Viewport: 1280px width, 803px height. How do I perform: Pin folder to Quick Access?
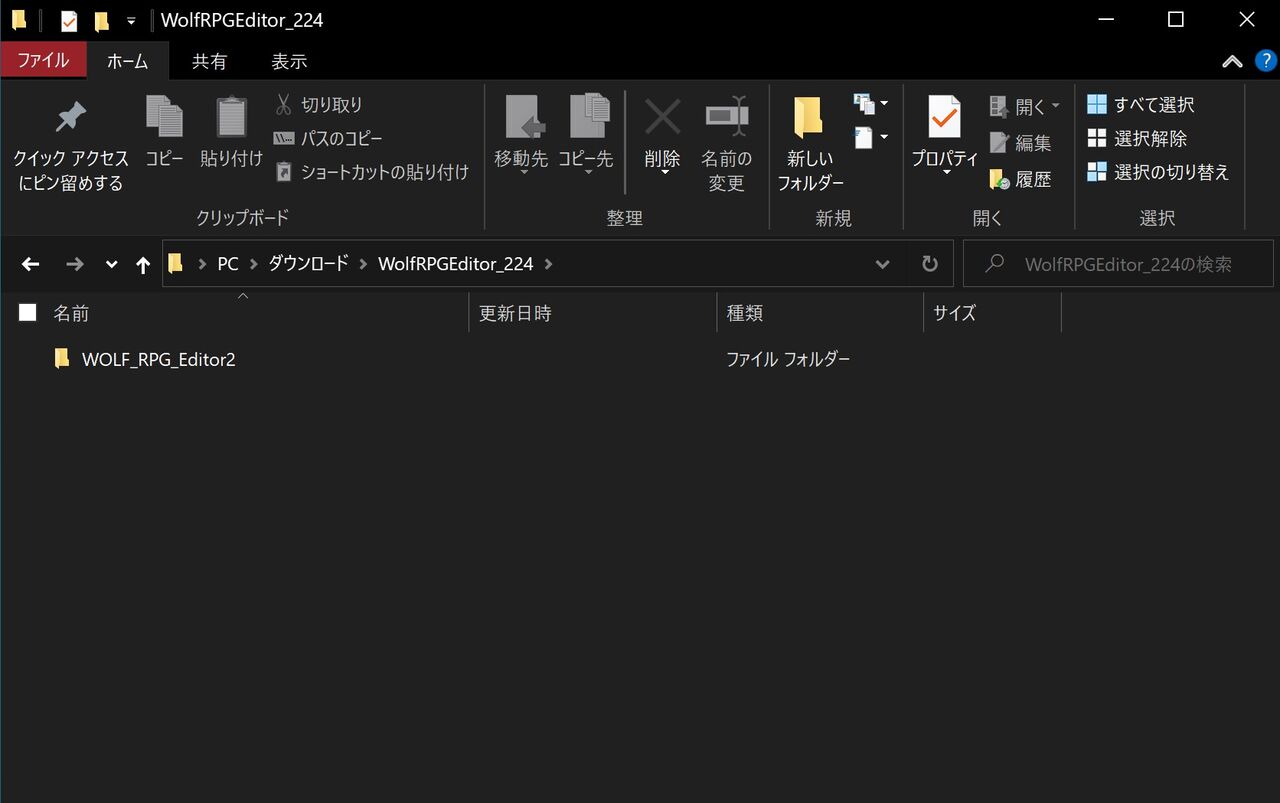[x=70, y=145]
